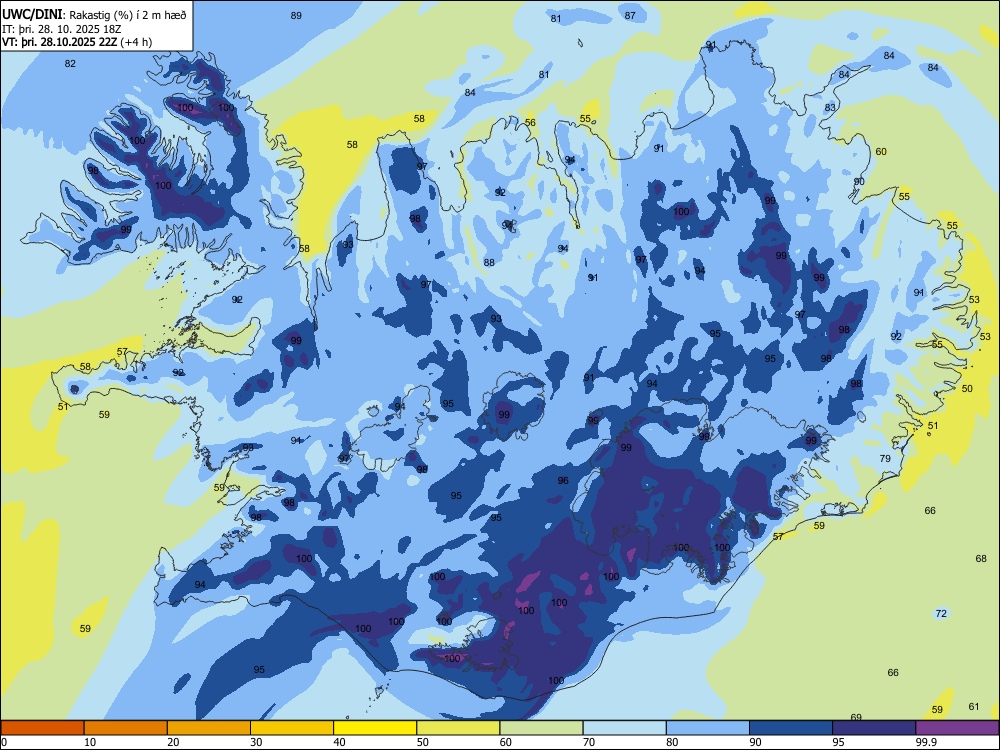This screenshot has width=1000, height=750.
Task: Click the indigo 95–99.9 legend swatch
Action: [874, 728]
